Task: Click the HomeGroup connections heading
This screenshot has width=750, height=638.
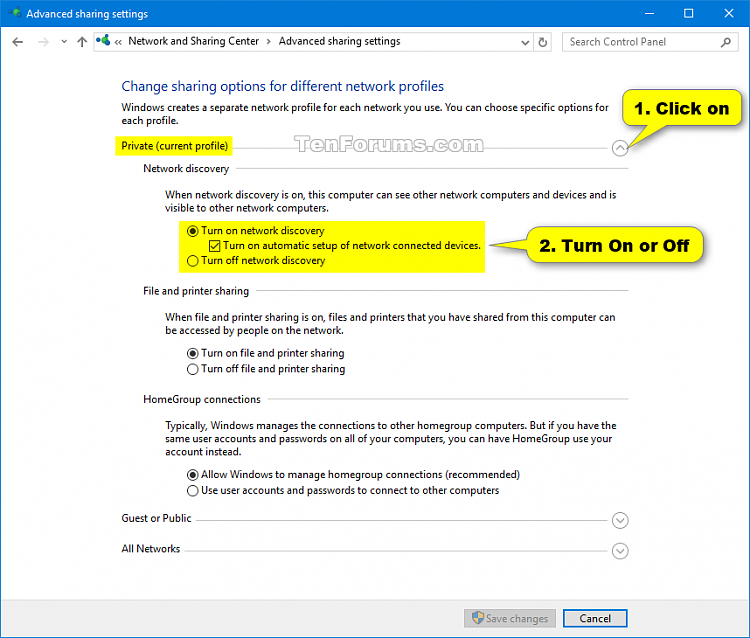Action: [202, 399]
